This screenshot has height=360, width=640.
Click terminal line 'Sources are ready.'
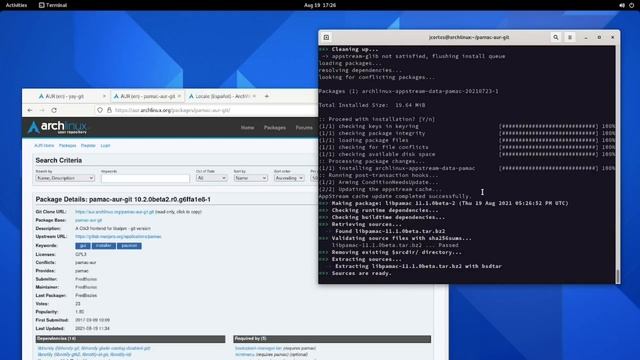click(x=361, y=273)
